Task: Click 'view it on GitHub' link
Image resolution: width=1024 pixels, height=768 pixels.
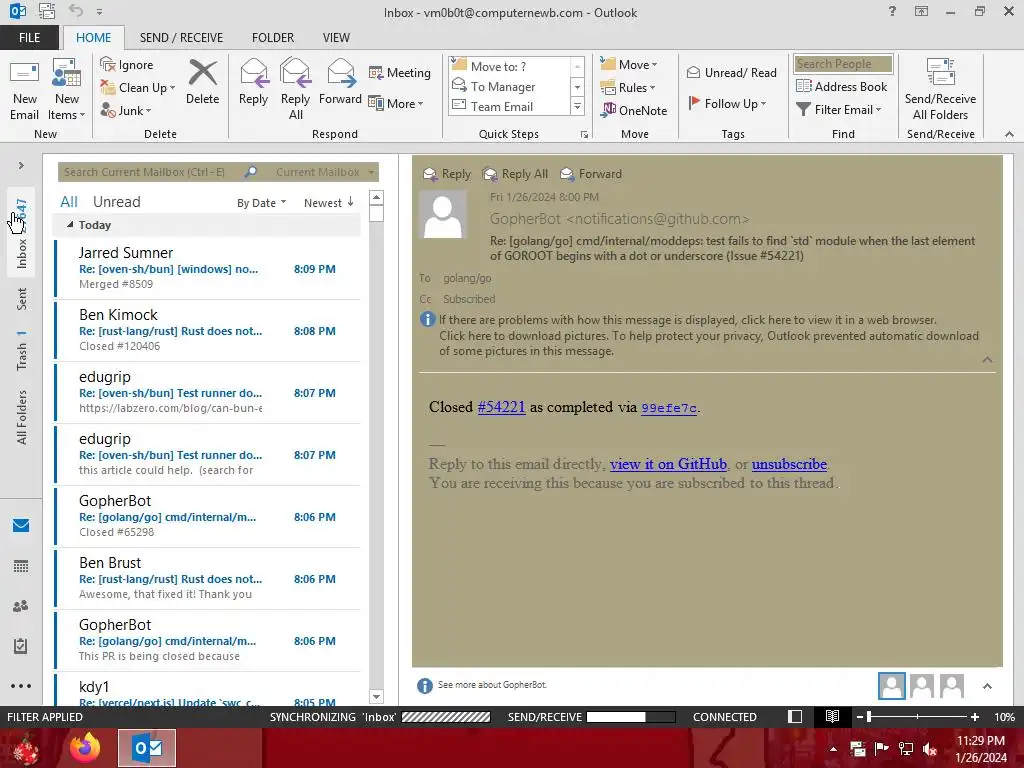Action: [668, 464]
